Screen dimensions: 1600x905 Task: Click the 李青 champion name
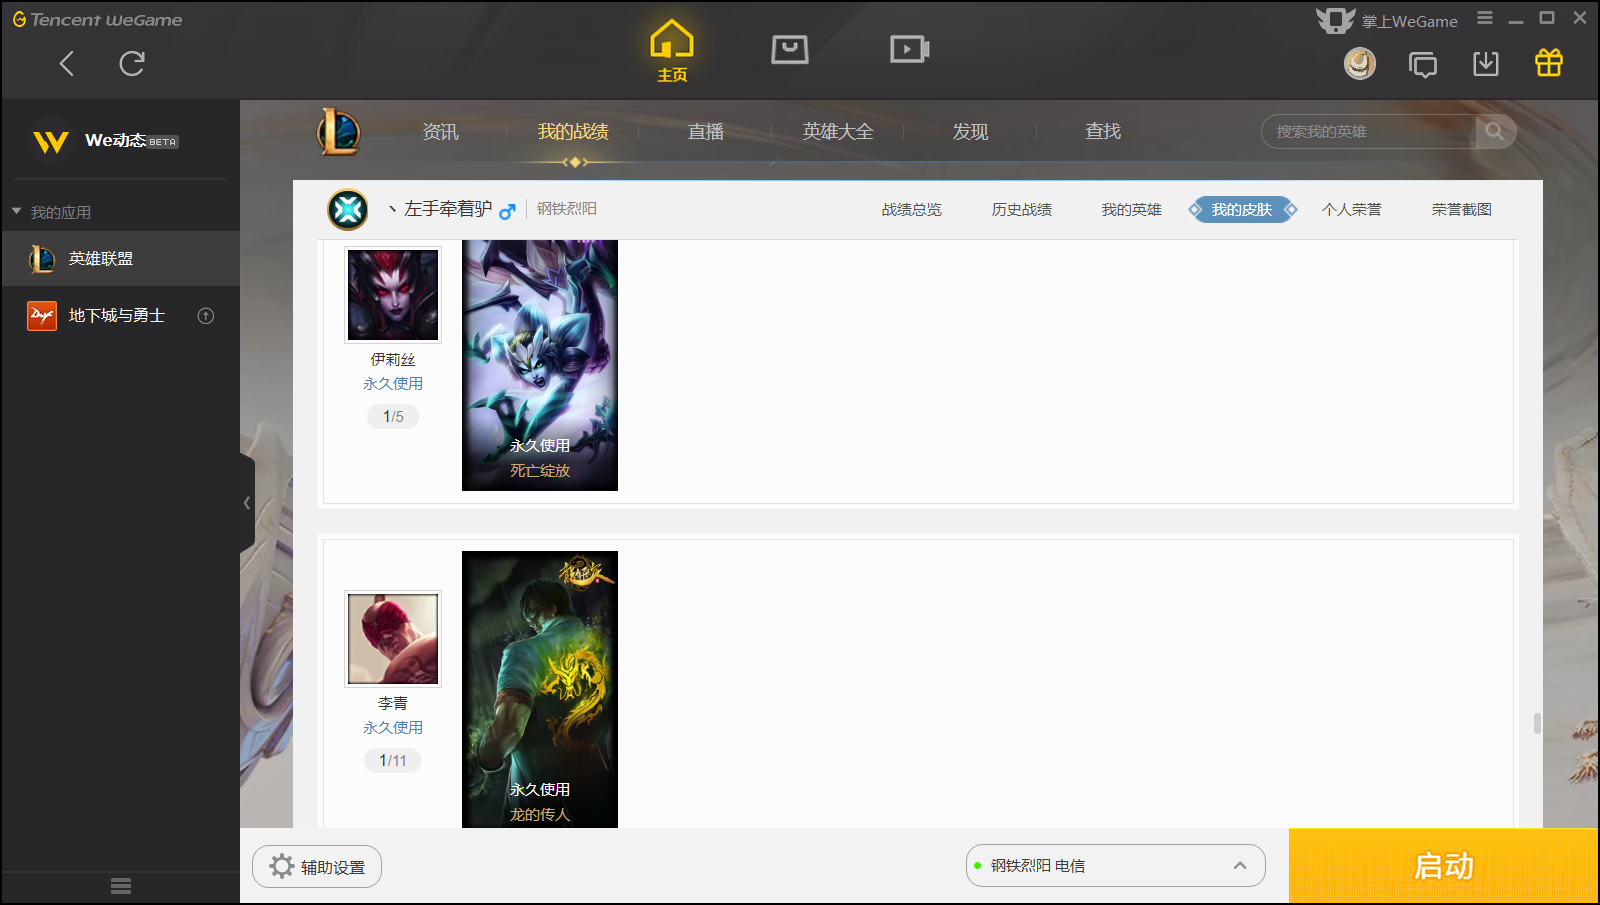[393, 704]
